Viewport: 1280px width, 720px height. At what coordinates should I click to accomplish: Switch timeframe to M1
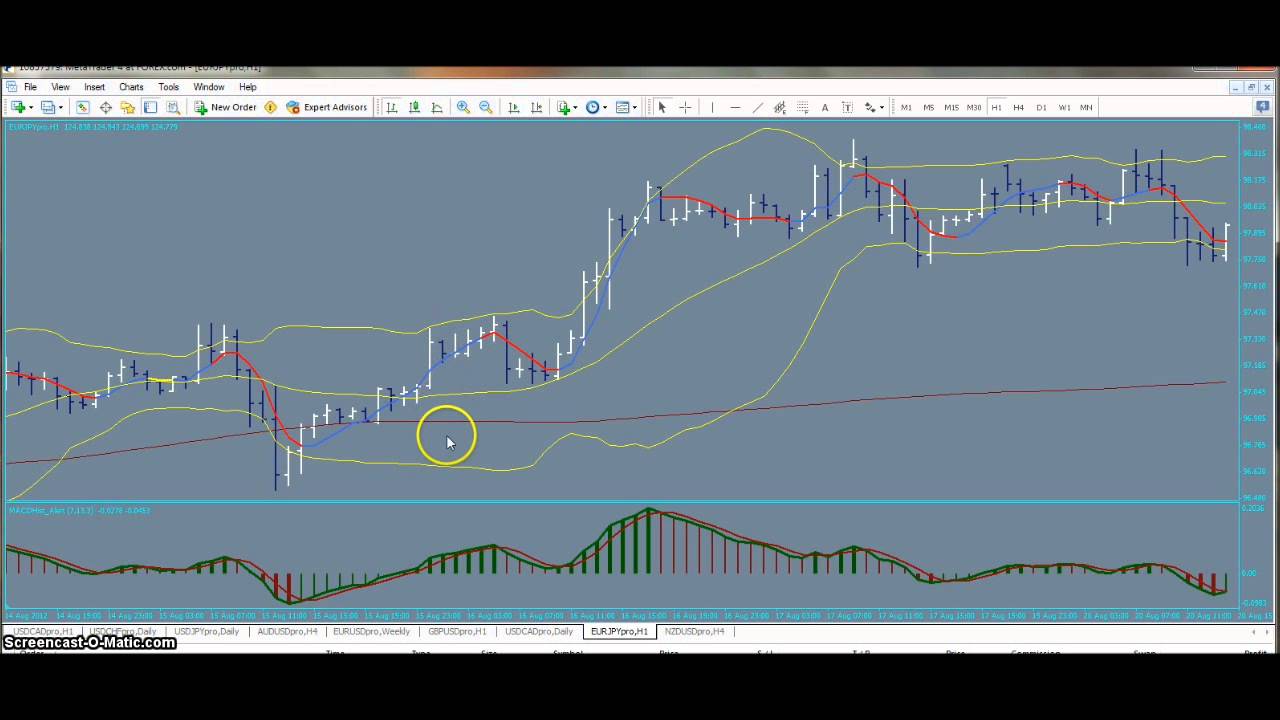[906, 107]
